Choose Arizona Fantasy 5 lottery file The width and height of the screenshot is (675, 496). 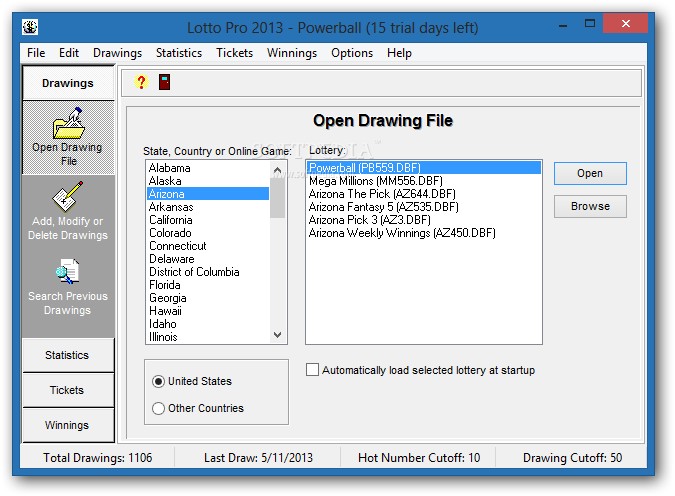point(383,207)
